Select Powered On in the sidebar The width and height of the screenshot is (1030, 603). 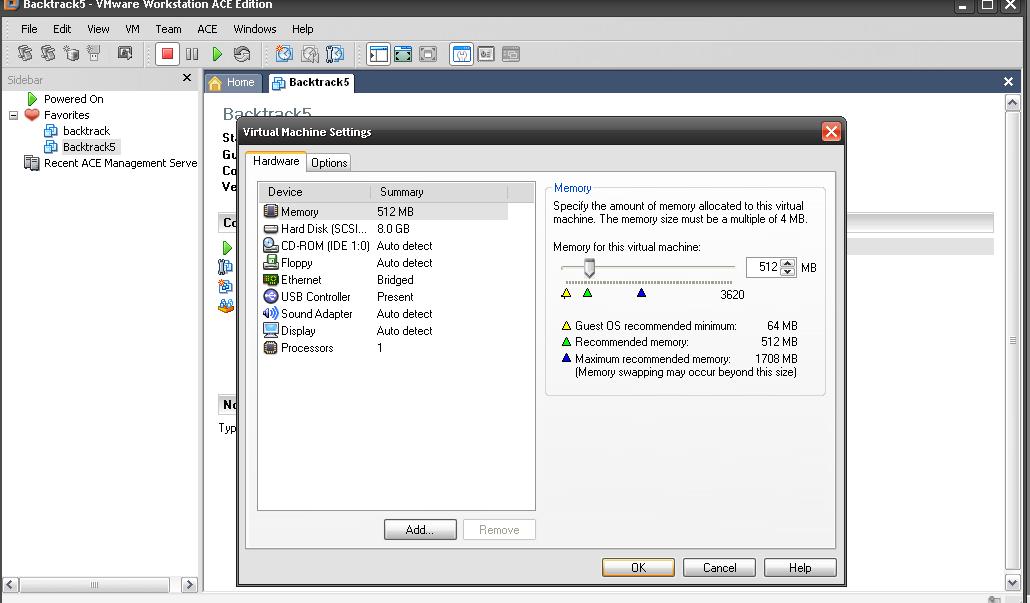[74, 99]
